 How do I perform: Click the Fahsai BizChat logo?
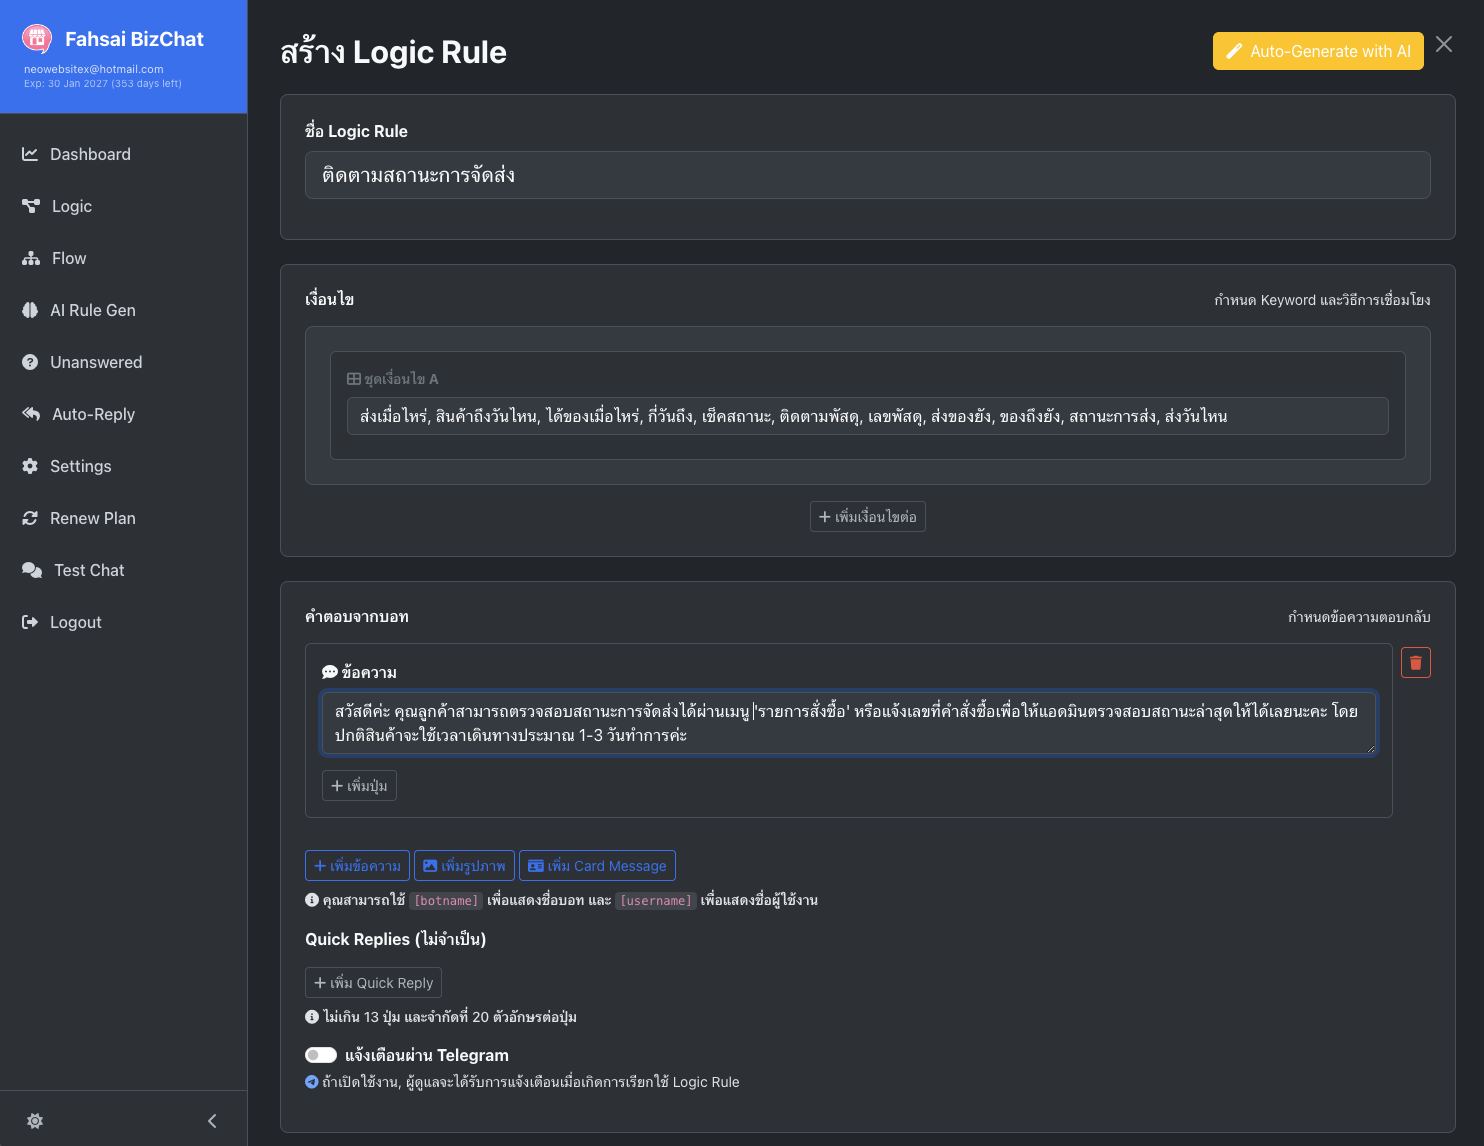tap(36, 38)
